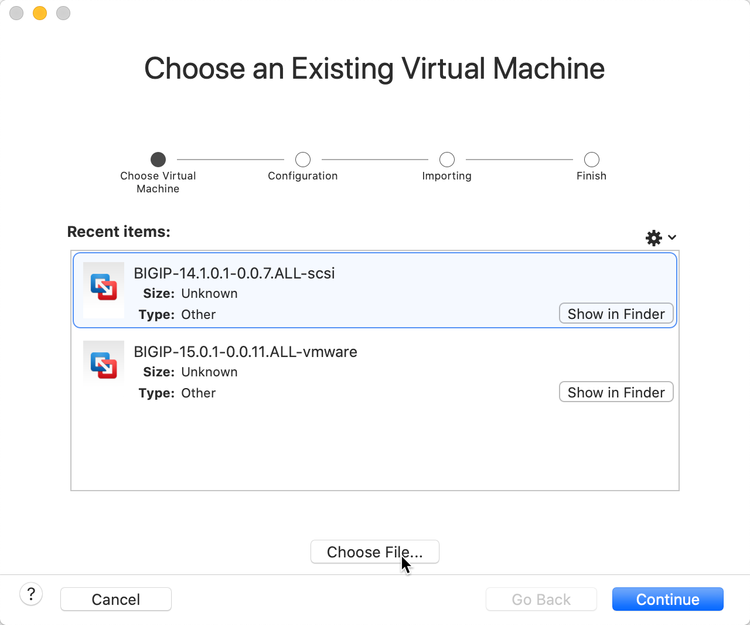
Task: Show BIGIP-14.1.0.1 in Finder
Action: click(616, 314)
